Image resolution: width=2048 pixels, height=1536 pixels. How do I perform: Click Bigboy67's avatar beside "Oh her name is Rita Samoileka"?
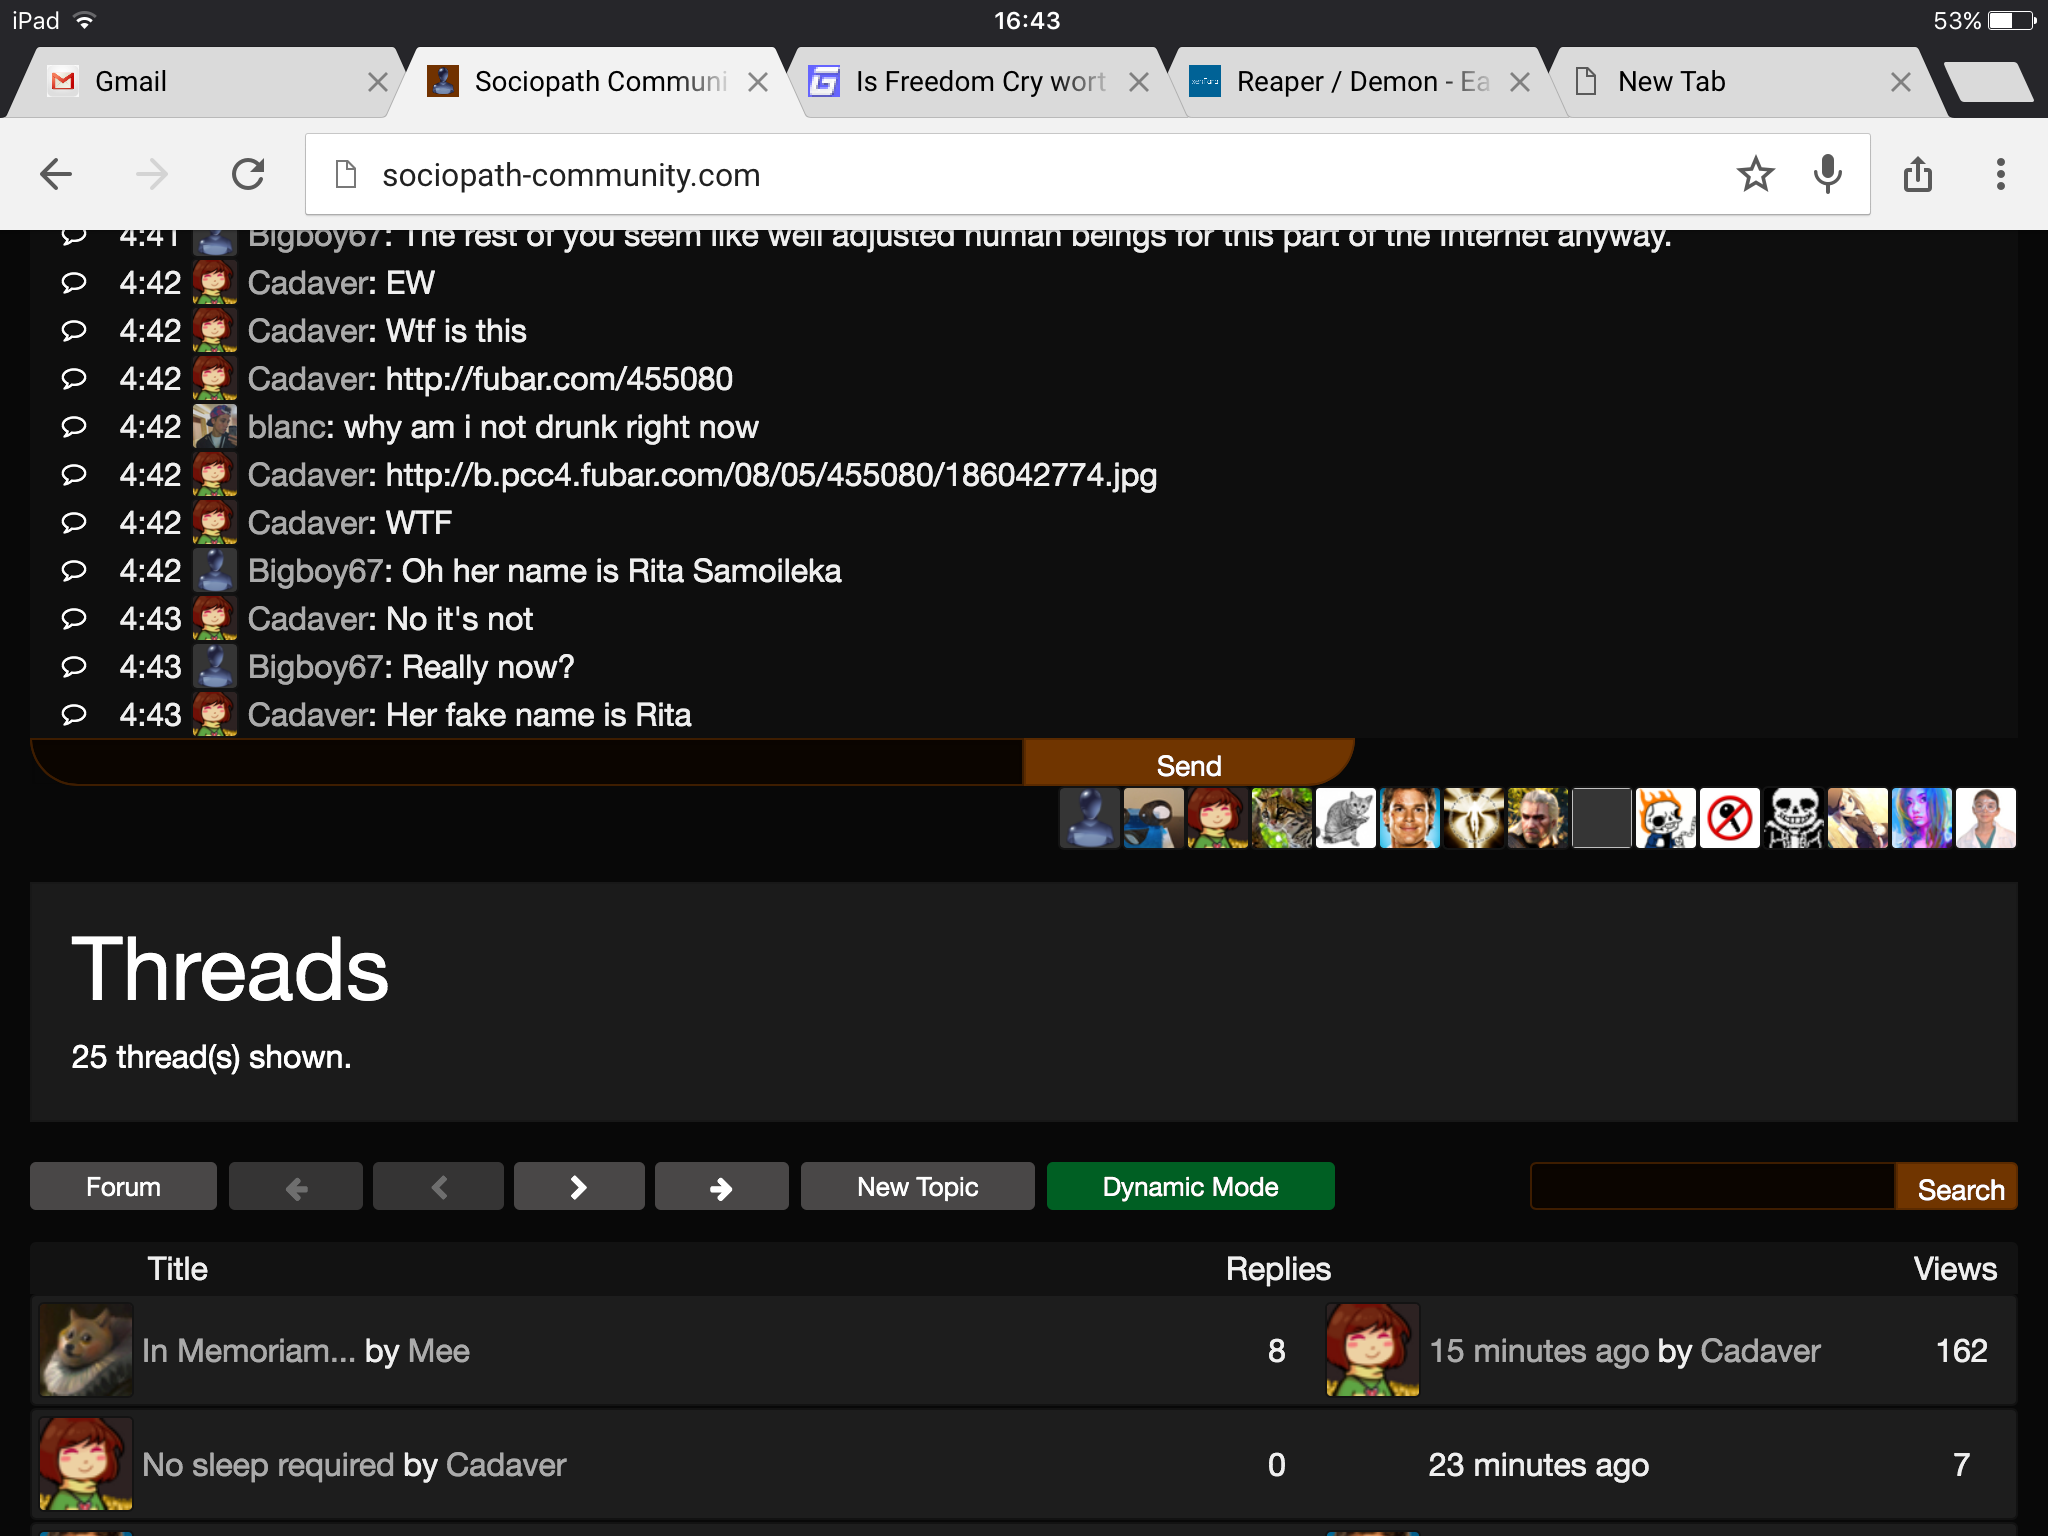pos(215,571)
